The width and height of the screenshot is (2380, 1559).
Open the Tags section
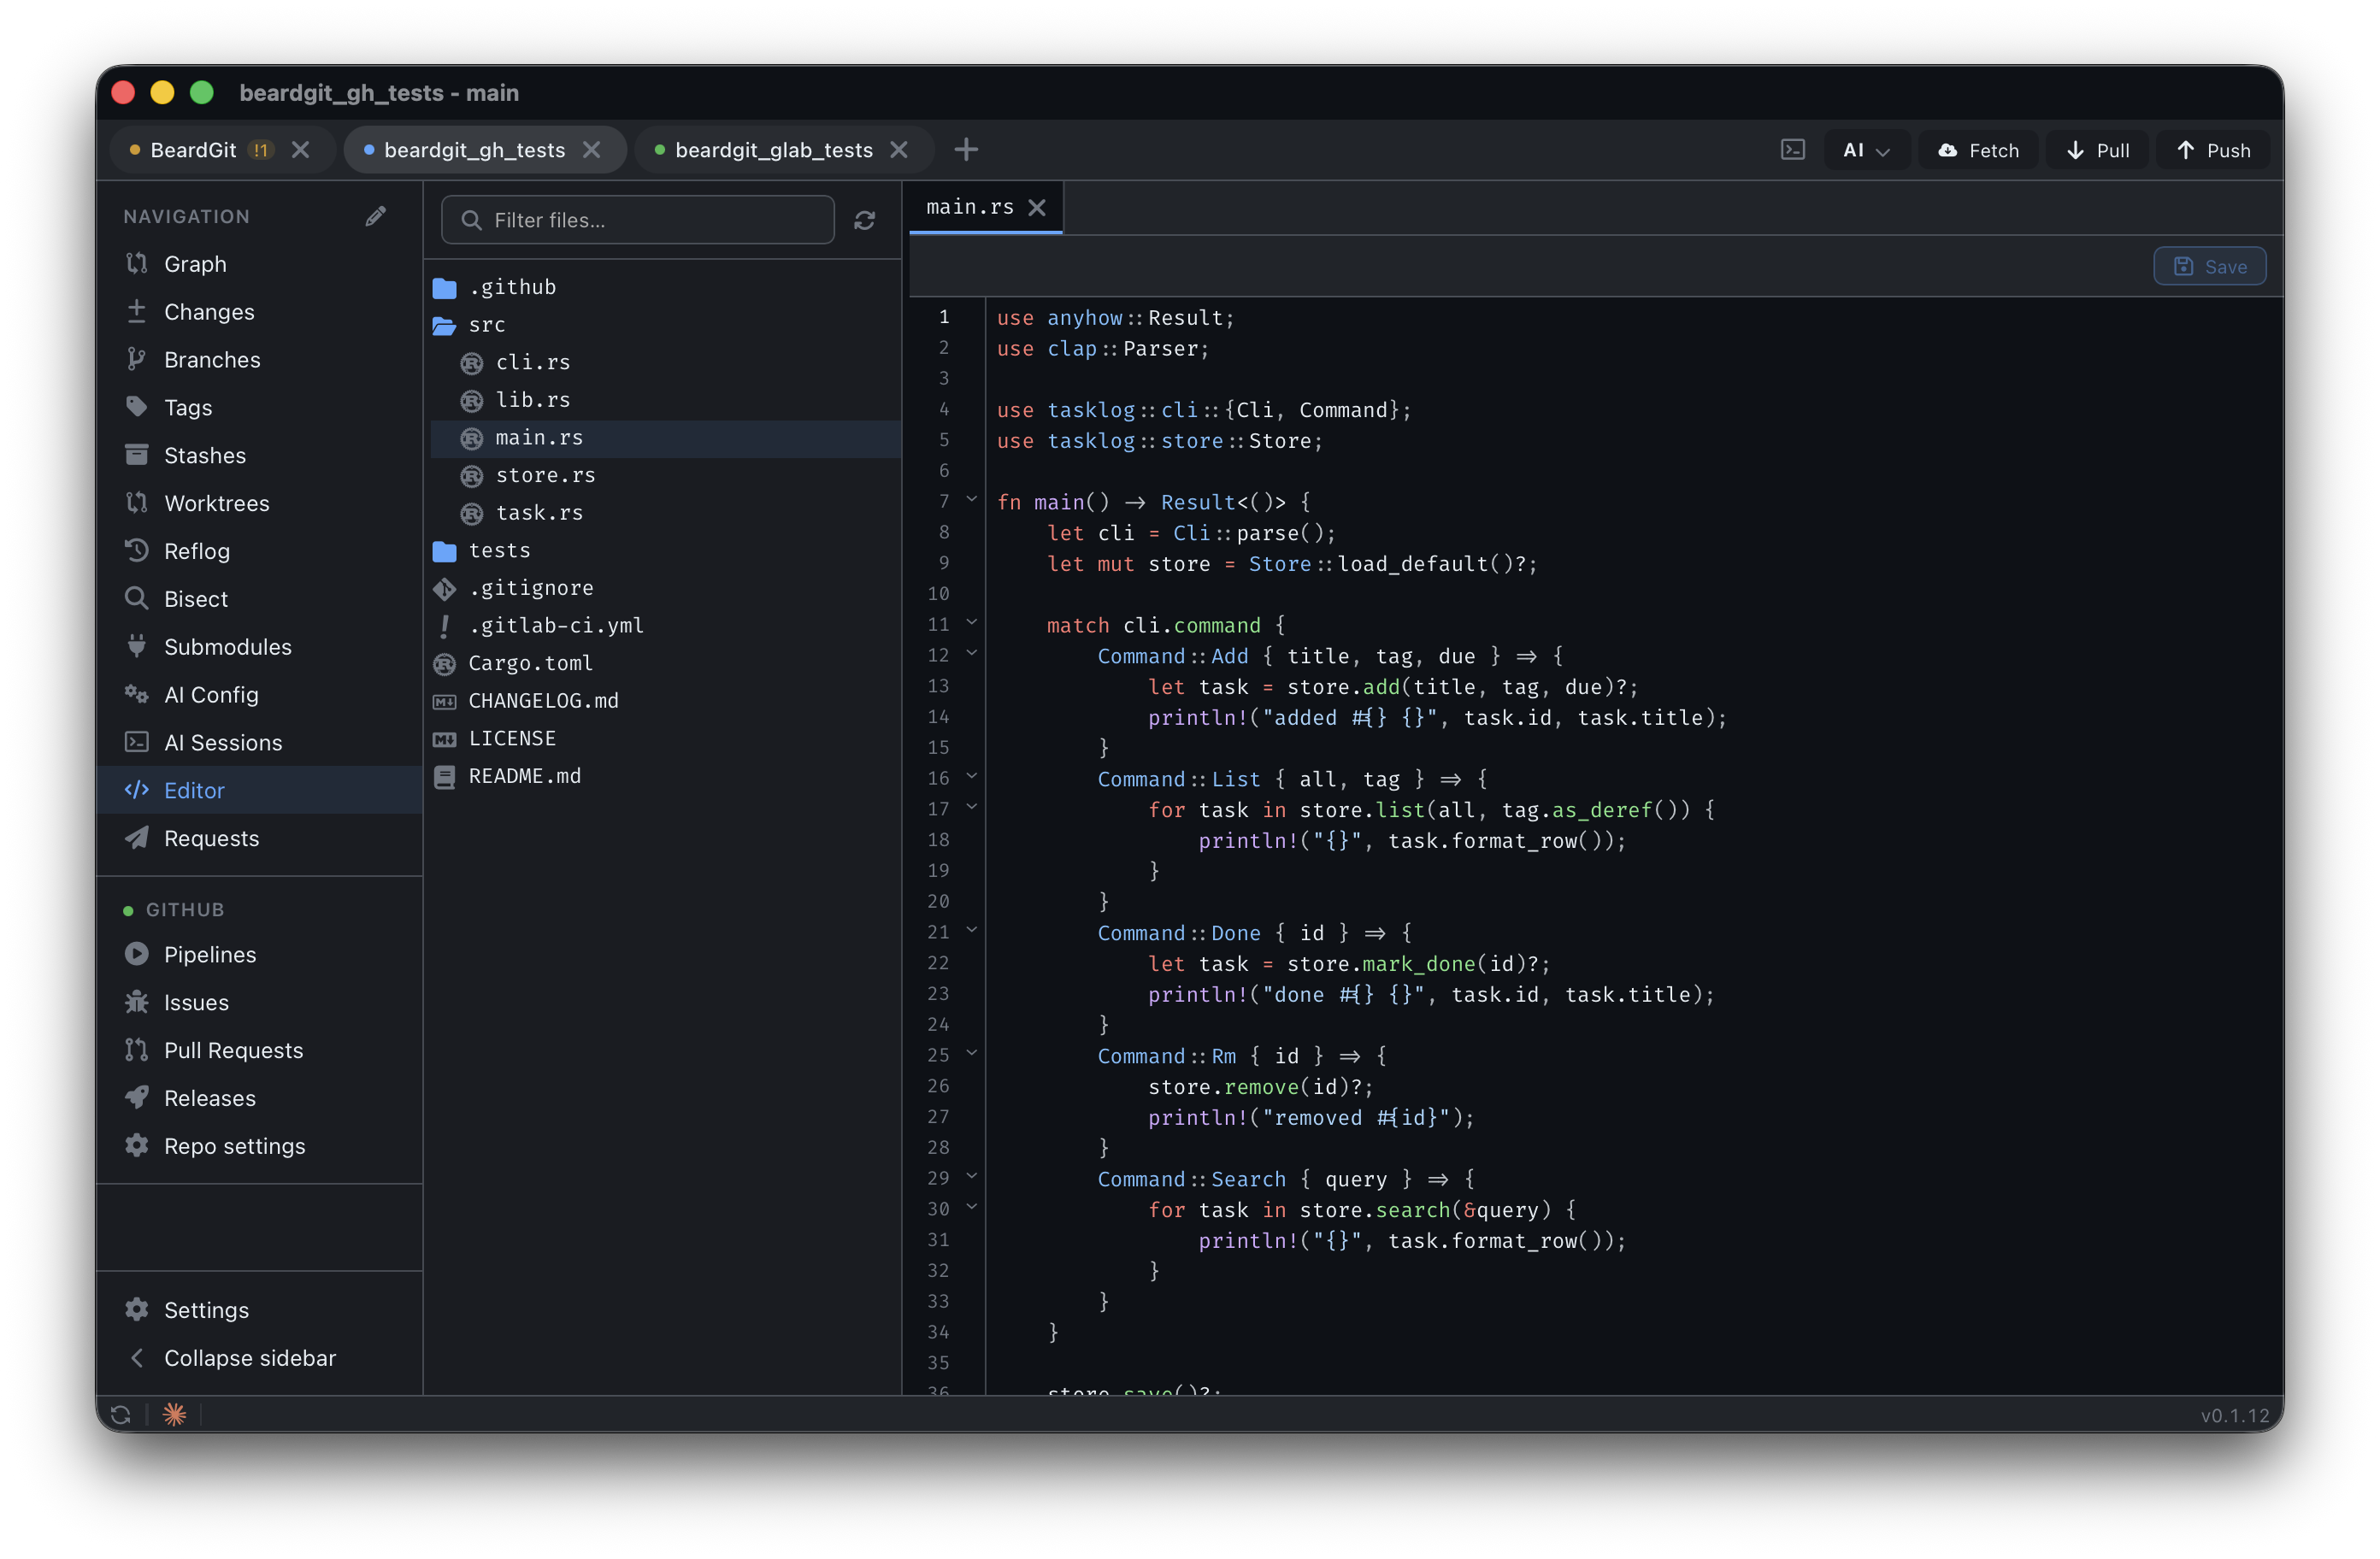click(258, 408)
